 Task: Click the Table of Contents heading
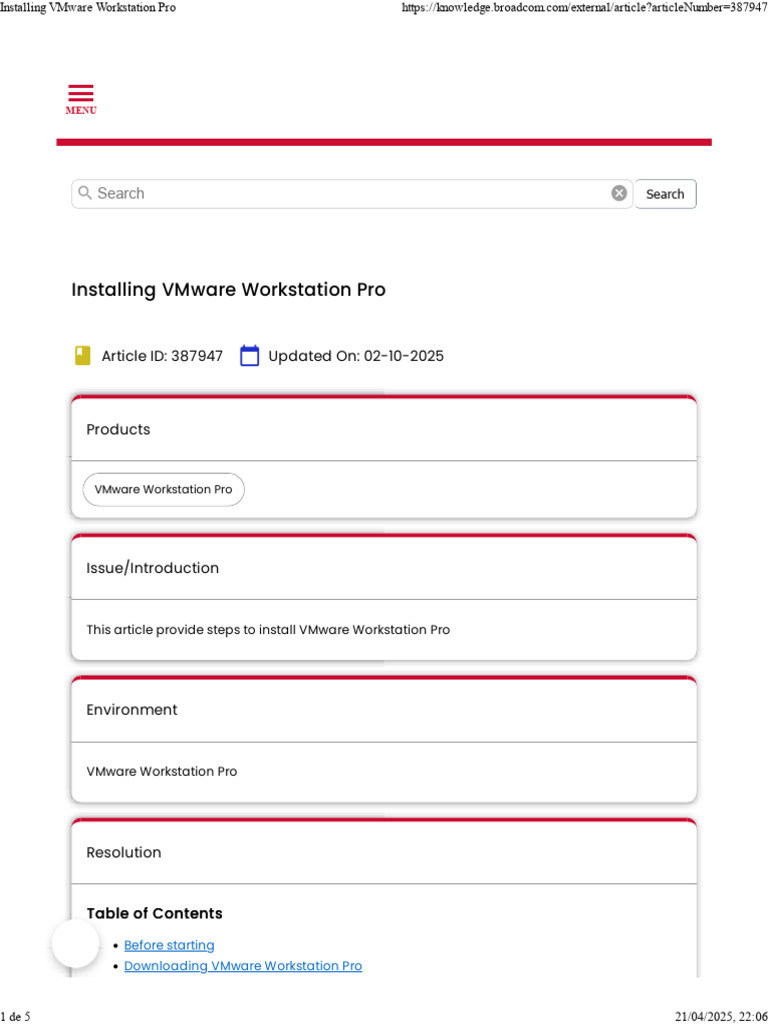(x=154, y=913)
